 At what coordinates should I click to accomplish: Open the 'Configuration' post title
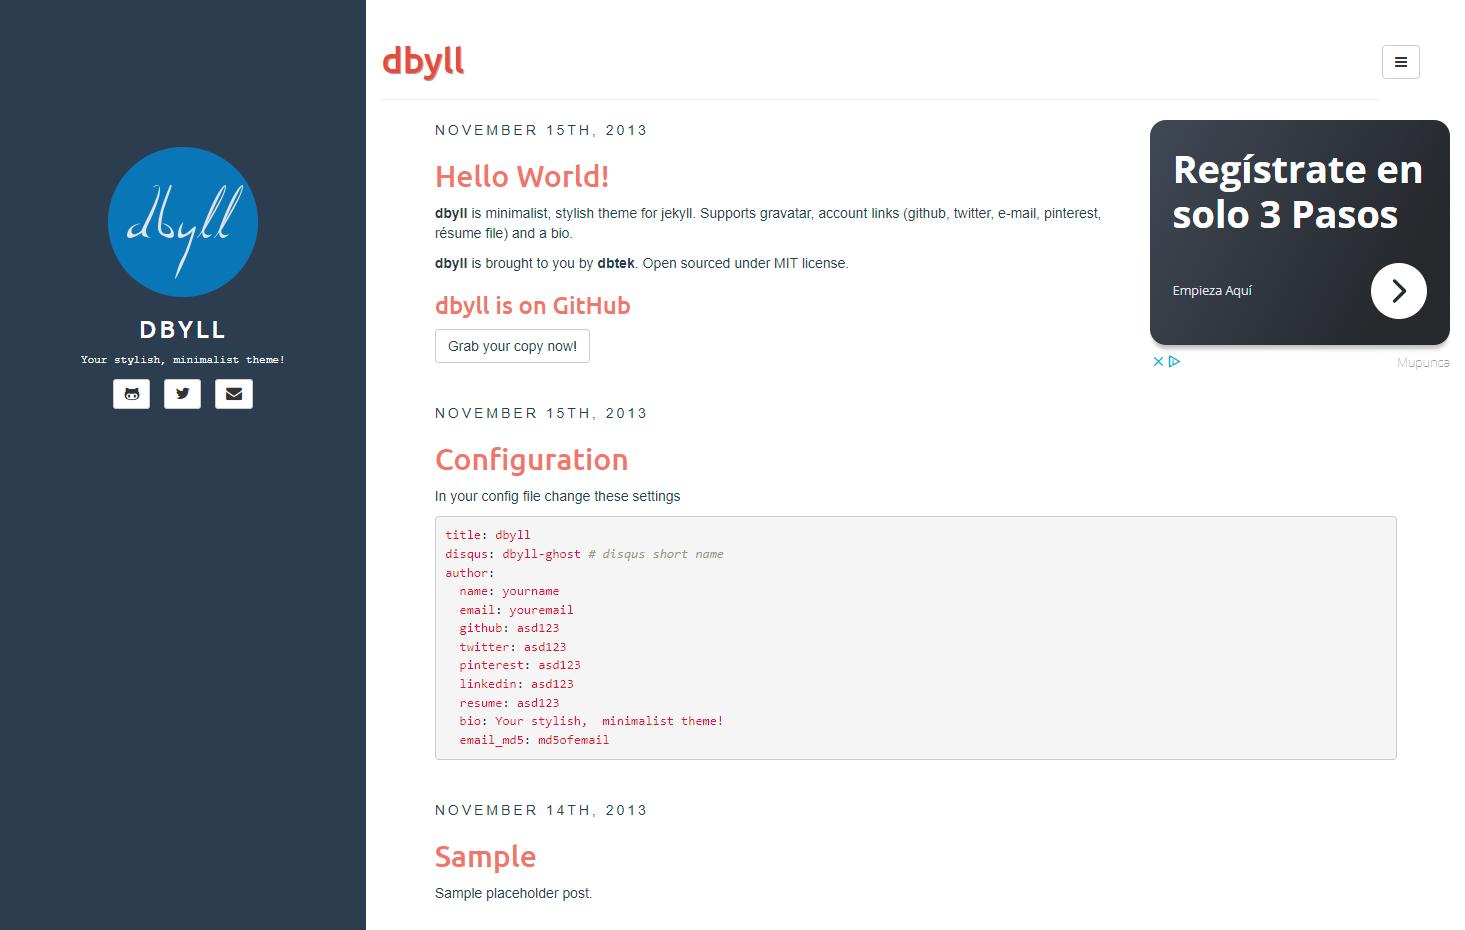(x=531, y=460)
